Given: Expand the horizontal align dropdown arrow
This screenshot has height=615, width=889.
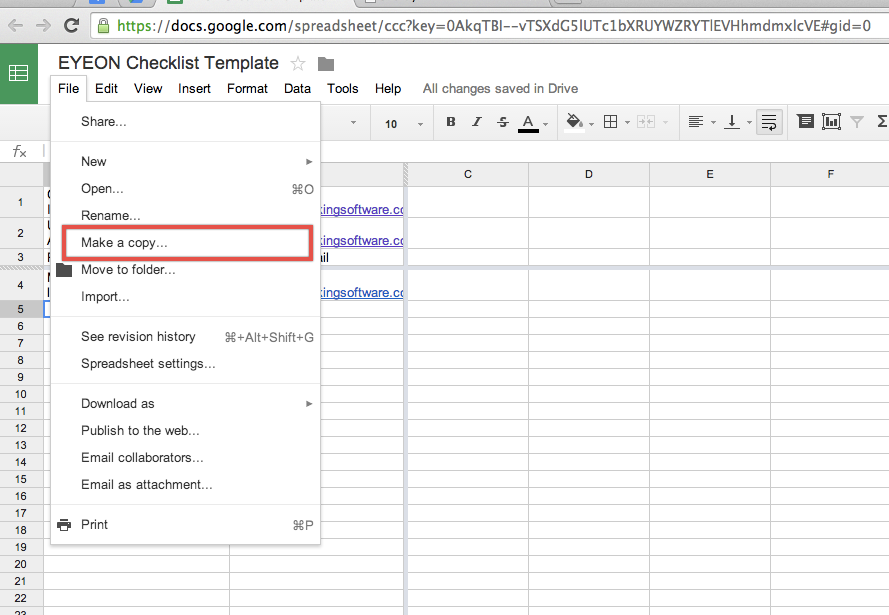Looking at the screenshot, I should (x=713, y=122).
